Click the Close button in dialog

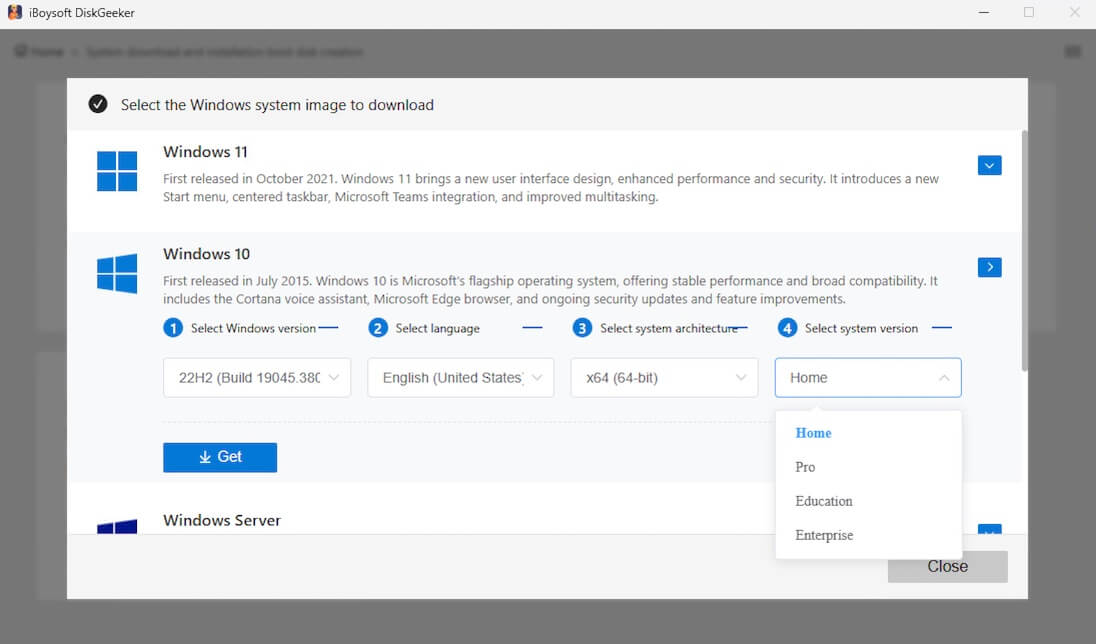[948, 566]
